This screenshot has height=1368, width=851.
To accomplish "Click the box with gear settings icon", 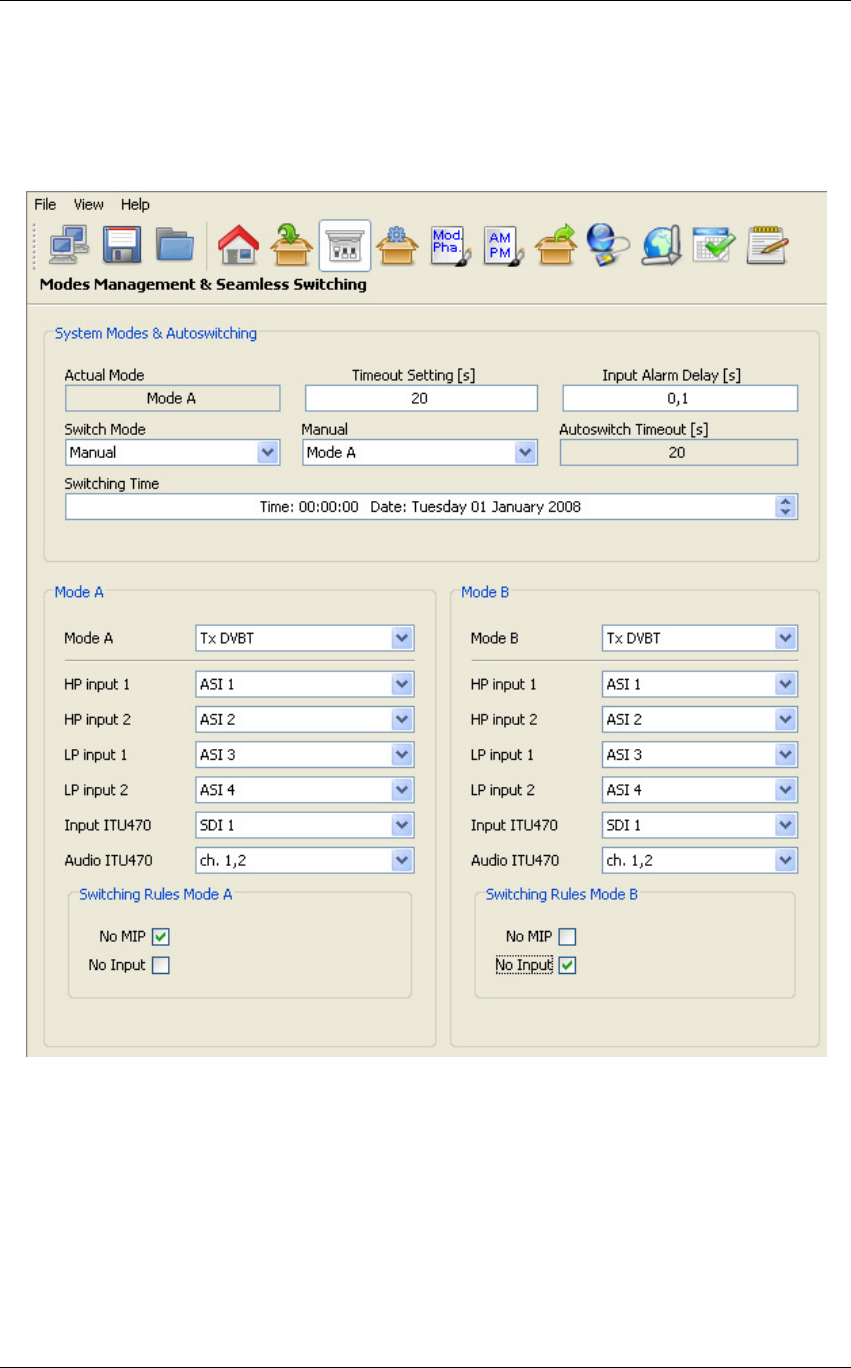I will (398, 246).
